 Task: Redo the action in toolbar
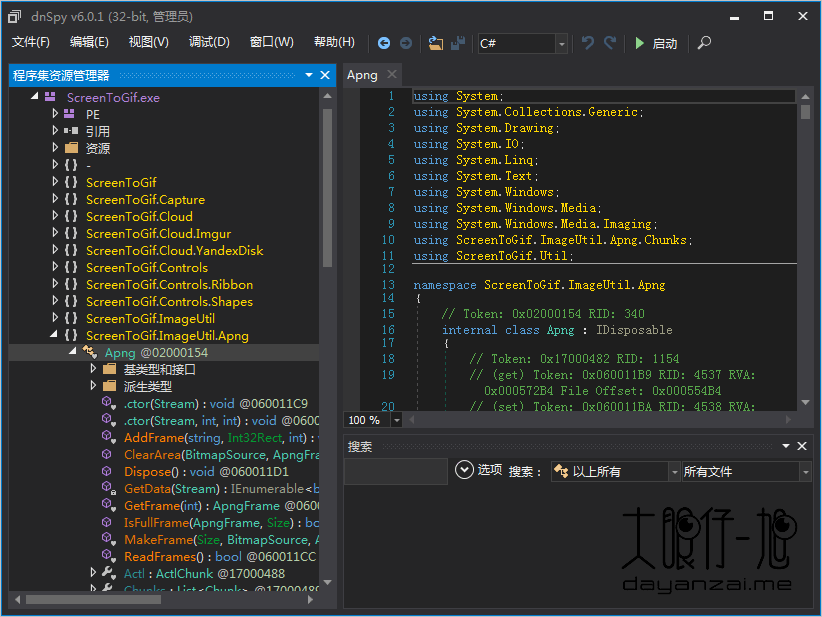pyautogui.click(x=610, y=43)
